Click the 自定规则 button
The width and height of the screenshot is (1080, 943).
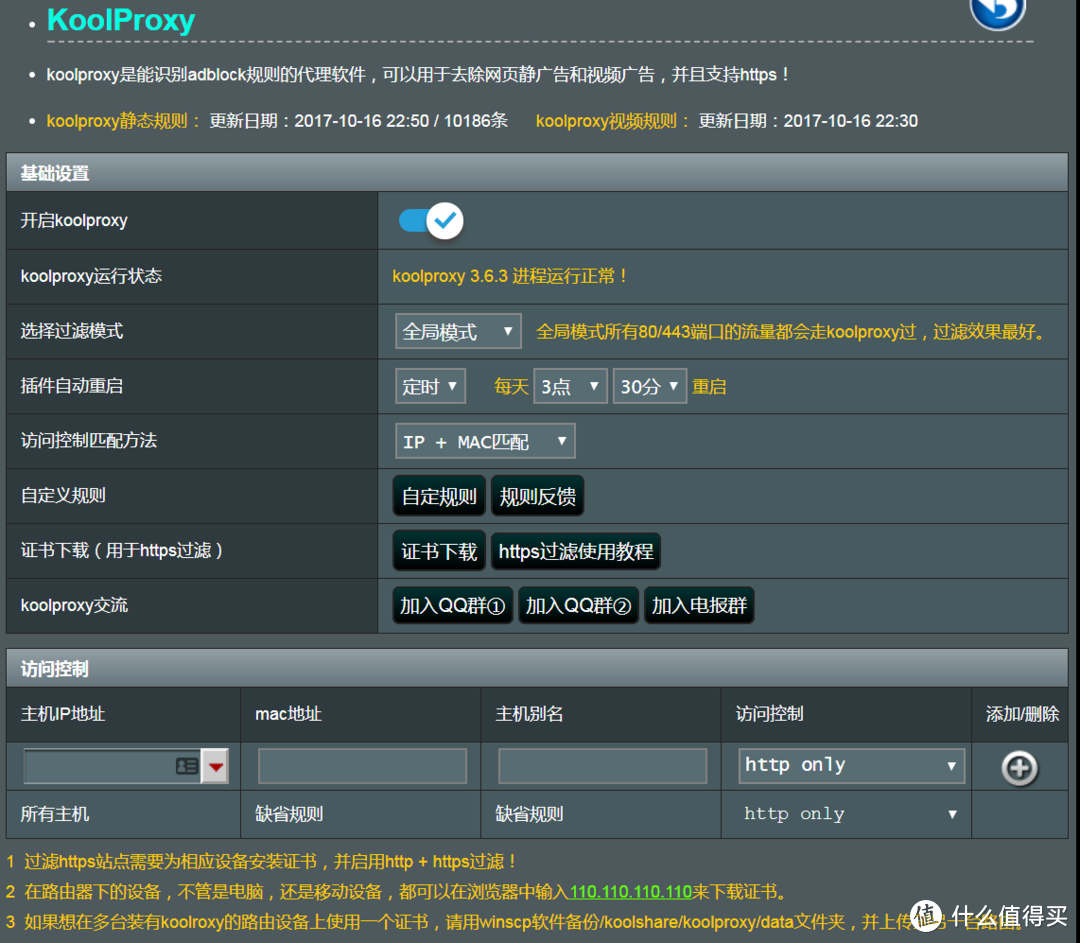[438, 495]
